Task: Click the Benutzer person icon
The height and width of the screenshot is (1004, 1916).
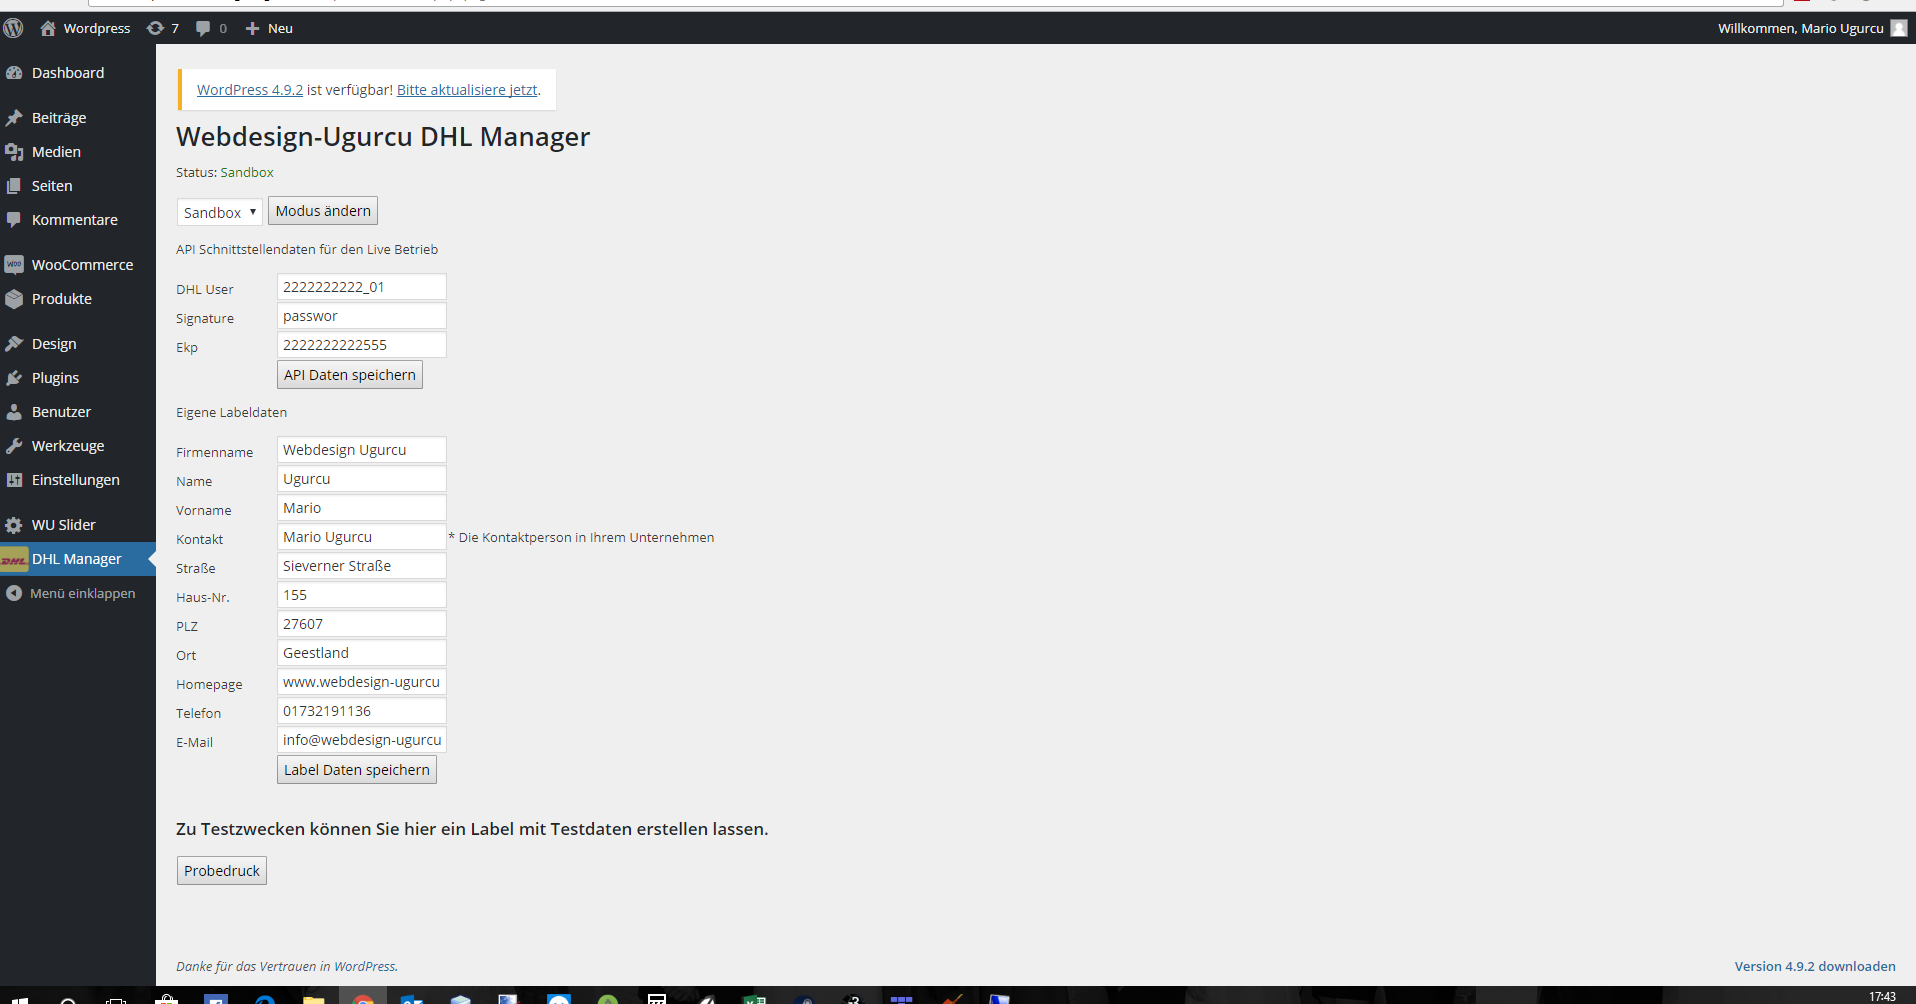Action: (14, 412)
